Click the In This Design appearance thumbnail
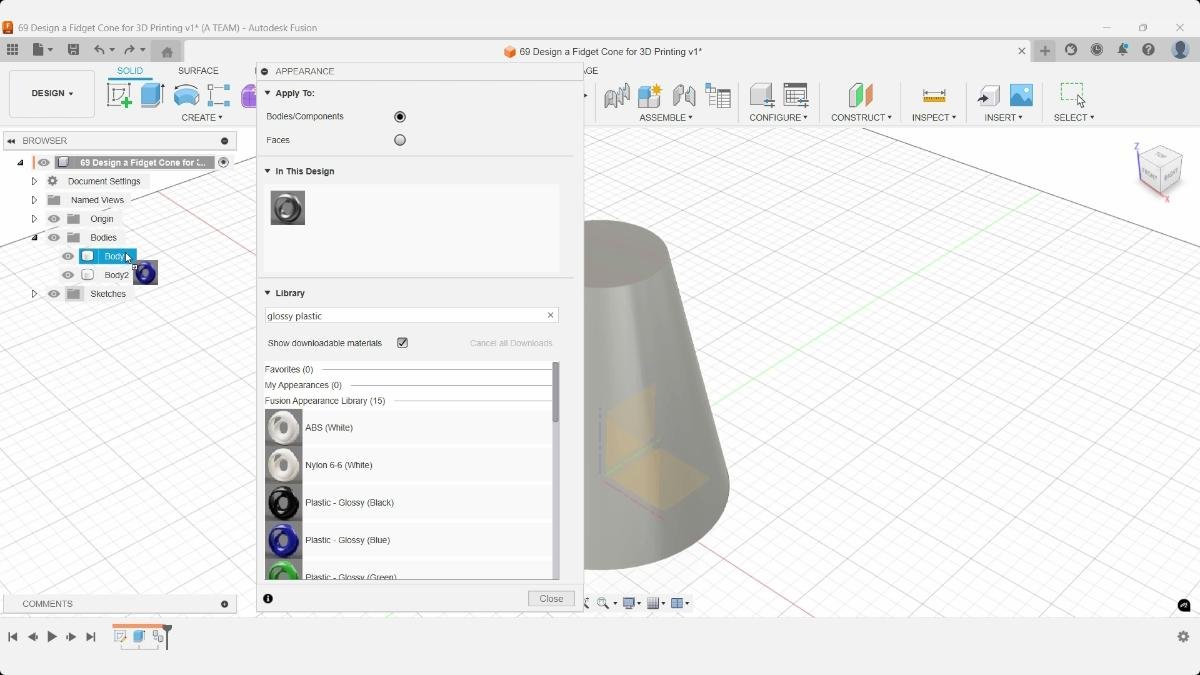Screen dimensions: 1200x675 pyautogui.click(x=287, y=208)
